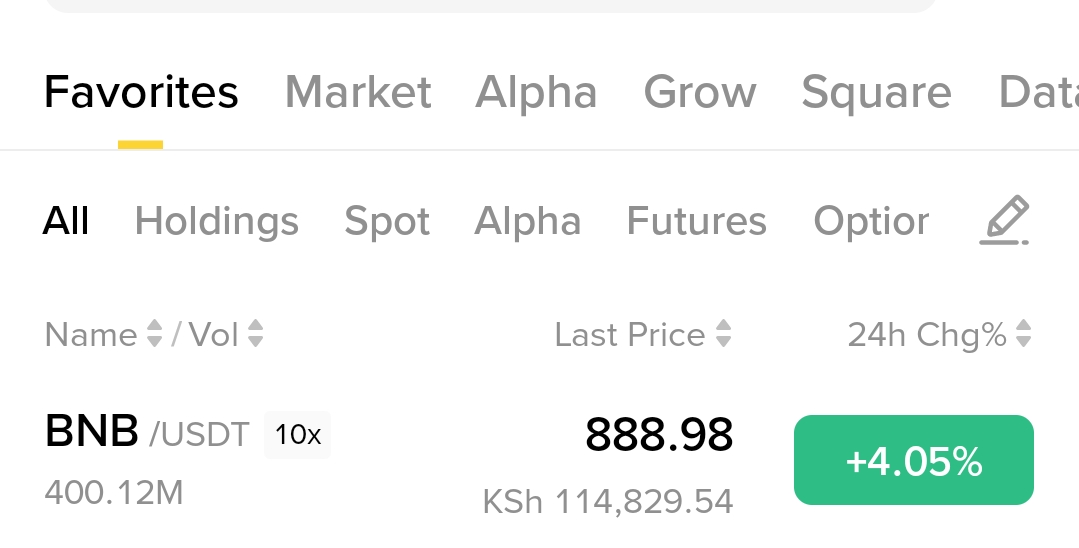This screenshot has height=548, width=1079.
Task: Filter favorites by Holdings
Action: pyautogui.click(x=216, y=221)
